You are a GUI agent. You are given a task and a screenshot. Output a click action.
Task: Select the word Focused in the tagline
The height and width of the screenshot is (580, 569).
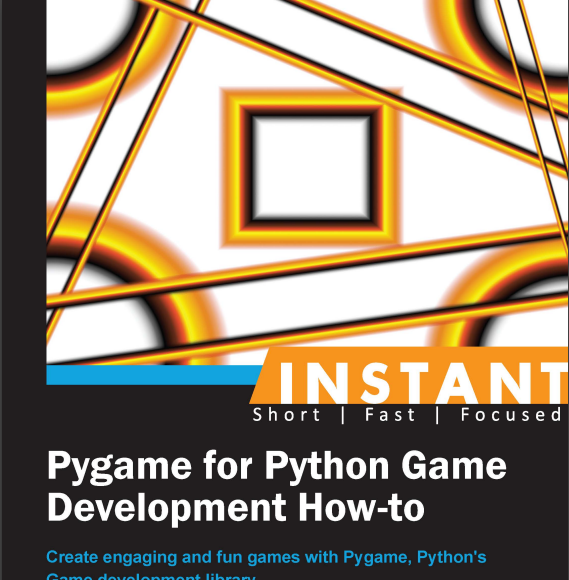tap(511, 415)
